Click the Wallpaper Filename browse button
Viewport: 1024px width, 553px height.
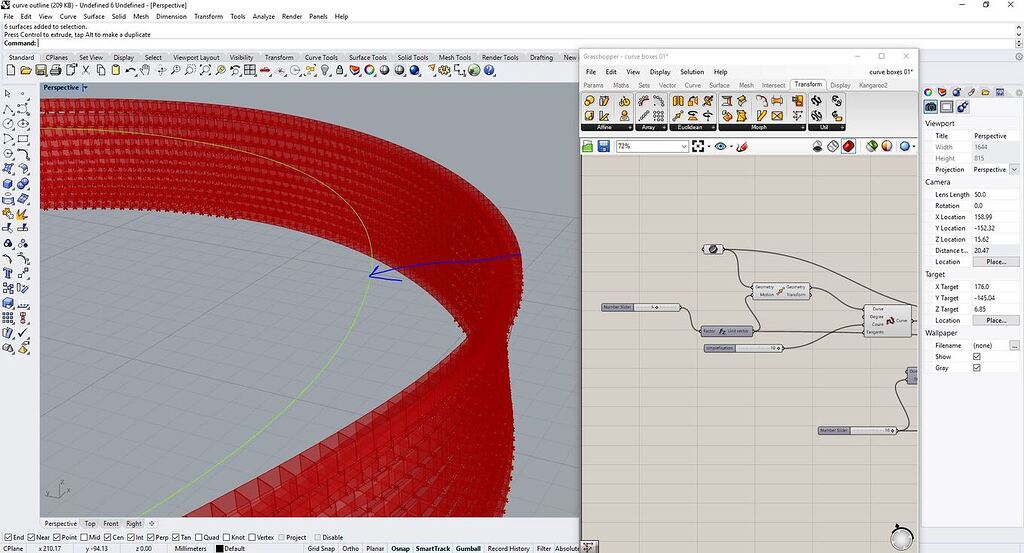tap(1014, 345)
